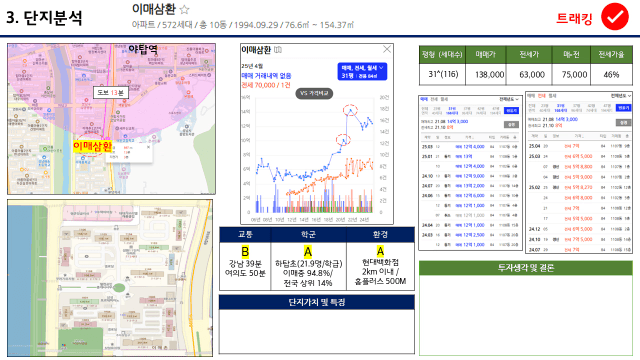Screen dimensions: 640x360
Task: Select the highlighted blue 매매 tab
Action: pyautogui.click(x=424, y=99)
